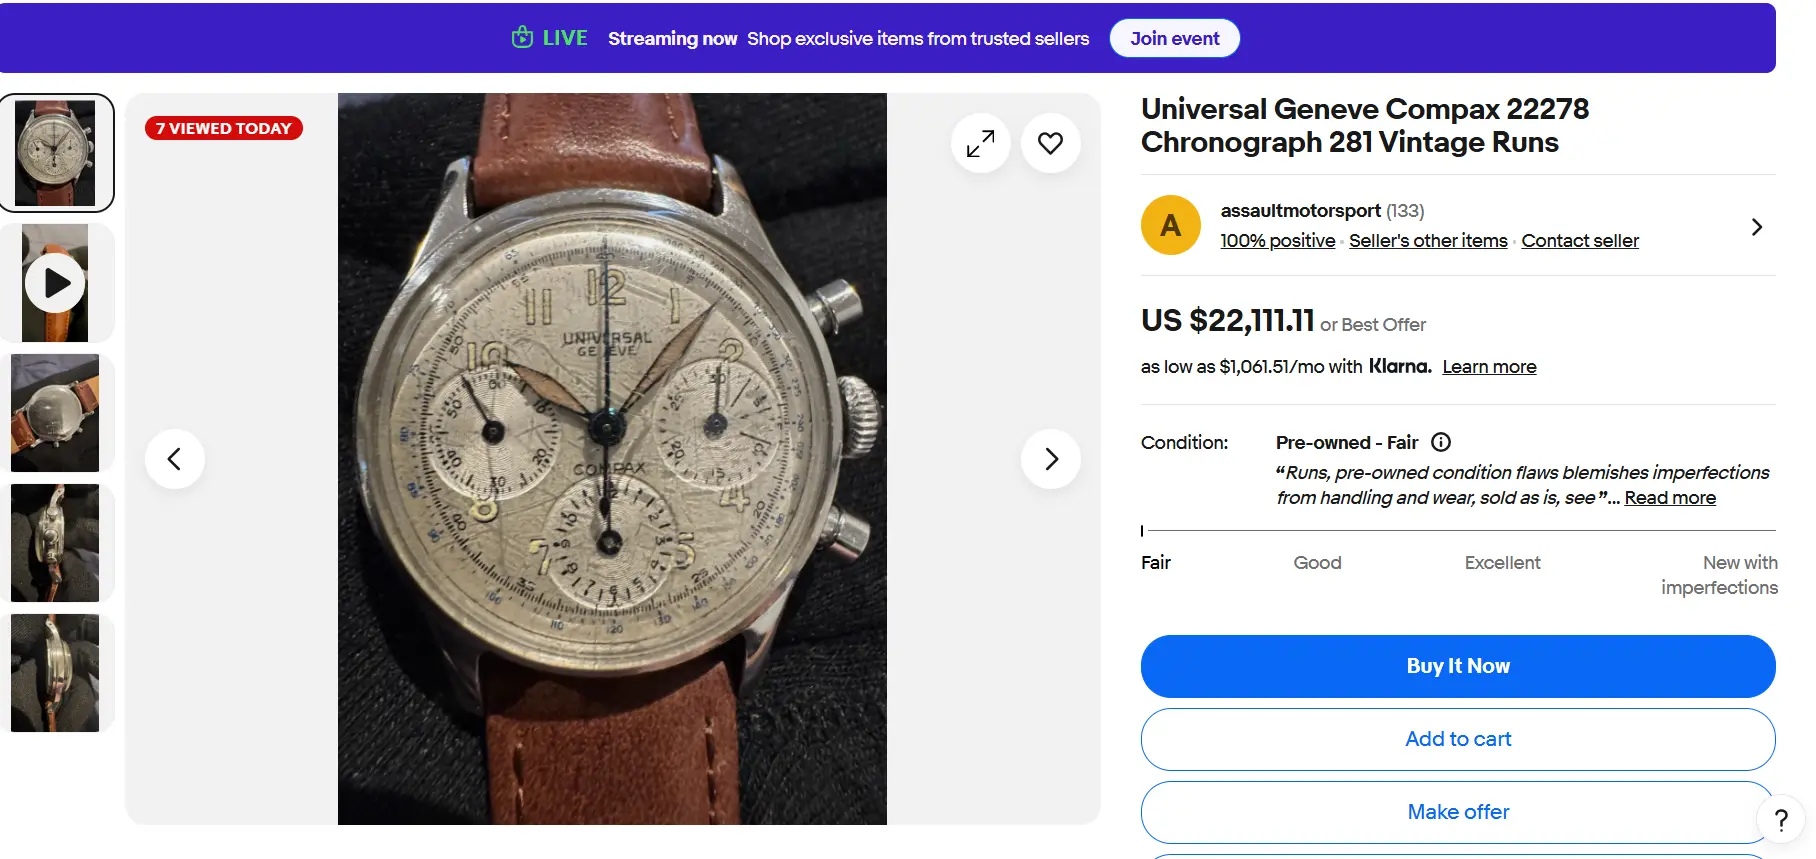
Task: Go to the previous gallery image
Action: (175, 459)
